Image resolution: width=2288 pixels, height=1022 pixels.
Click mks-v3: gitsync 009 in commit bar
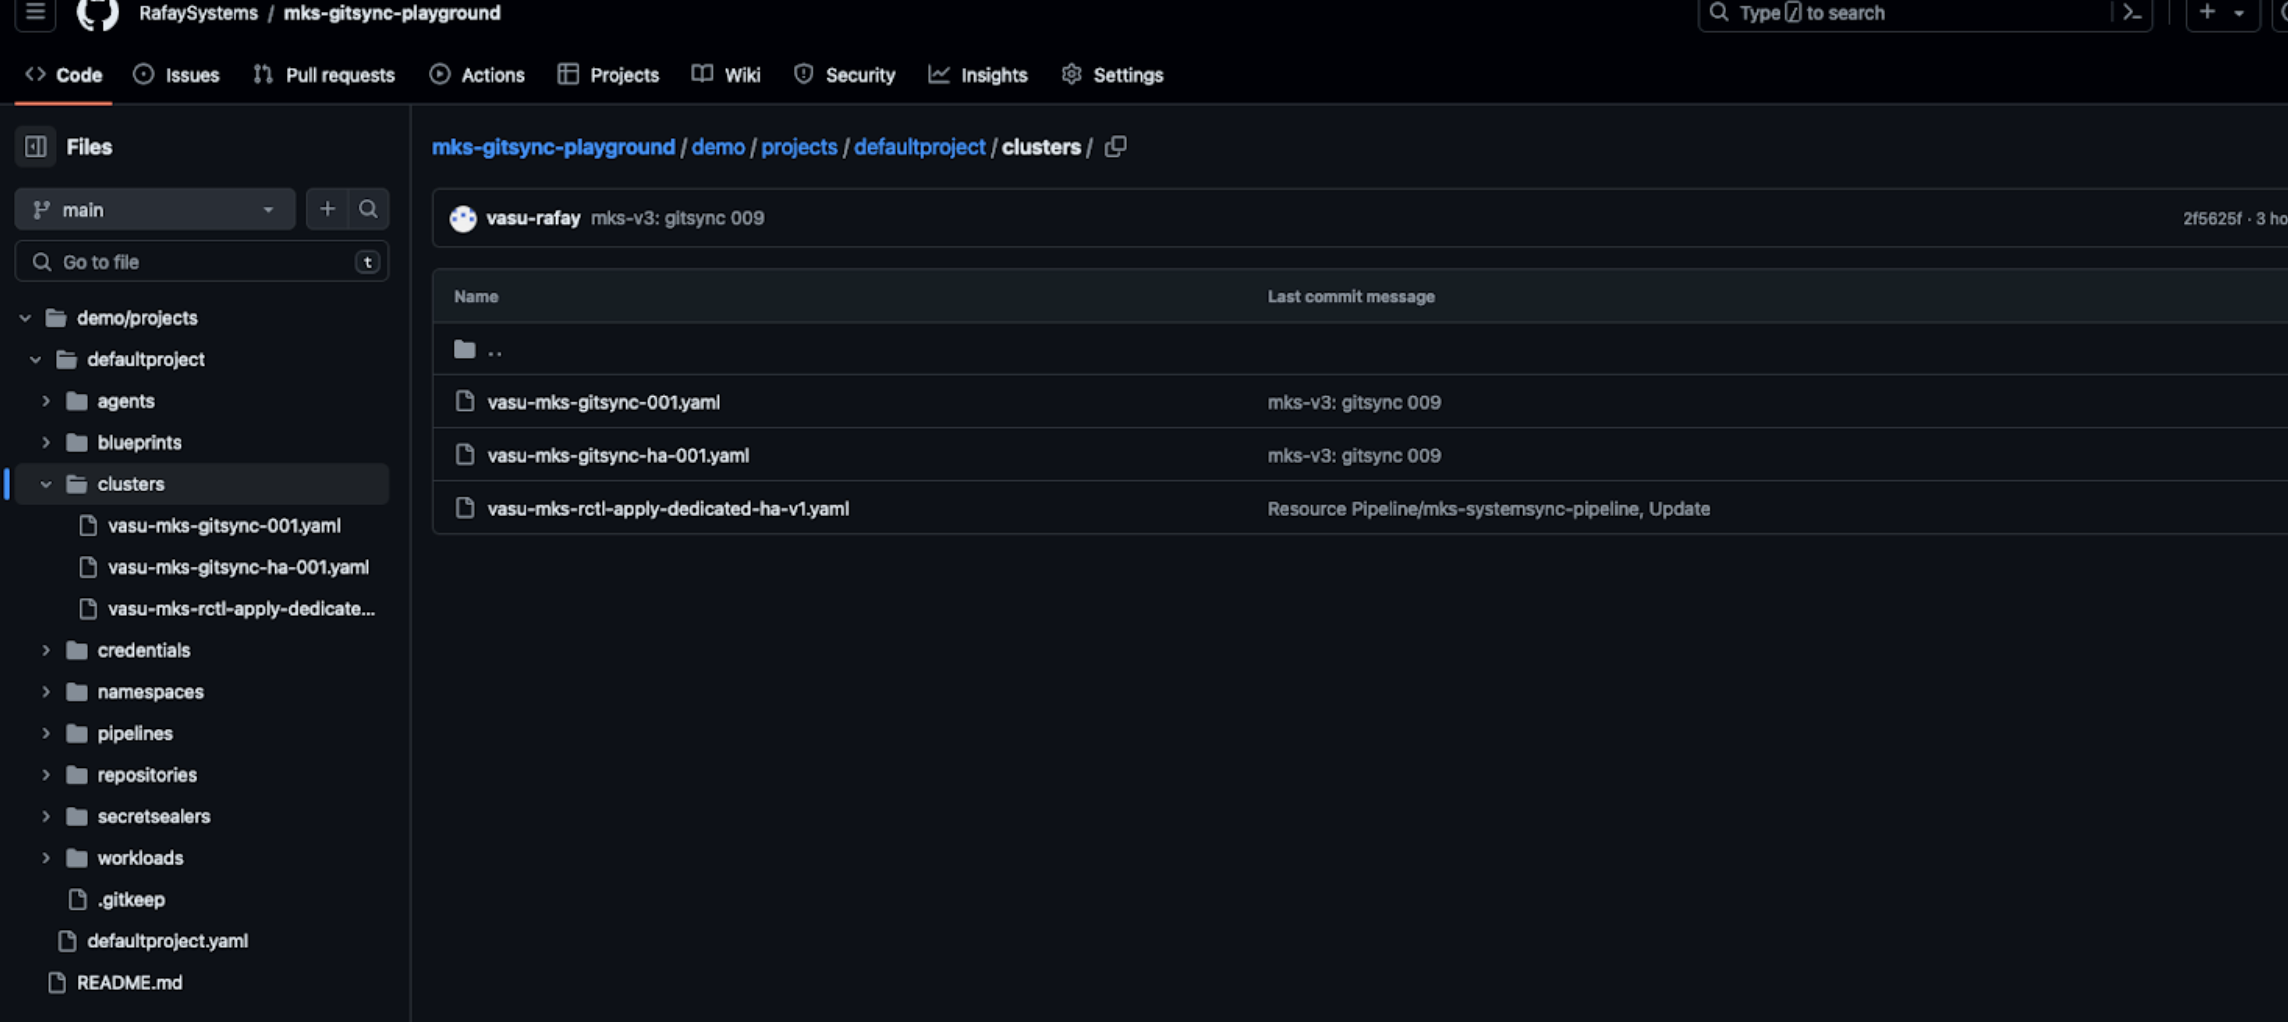pyautogui.click(x=677, y=218)
